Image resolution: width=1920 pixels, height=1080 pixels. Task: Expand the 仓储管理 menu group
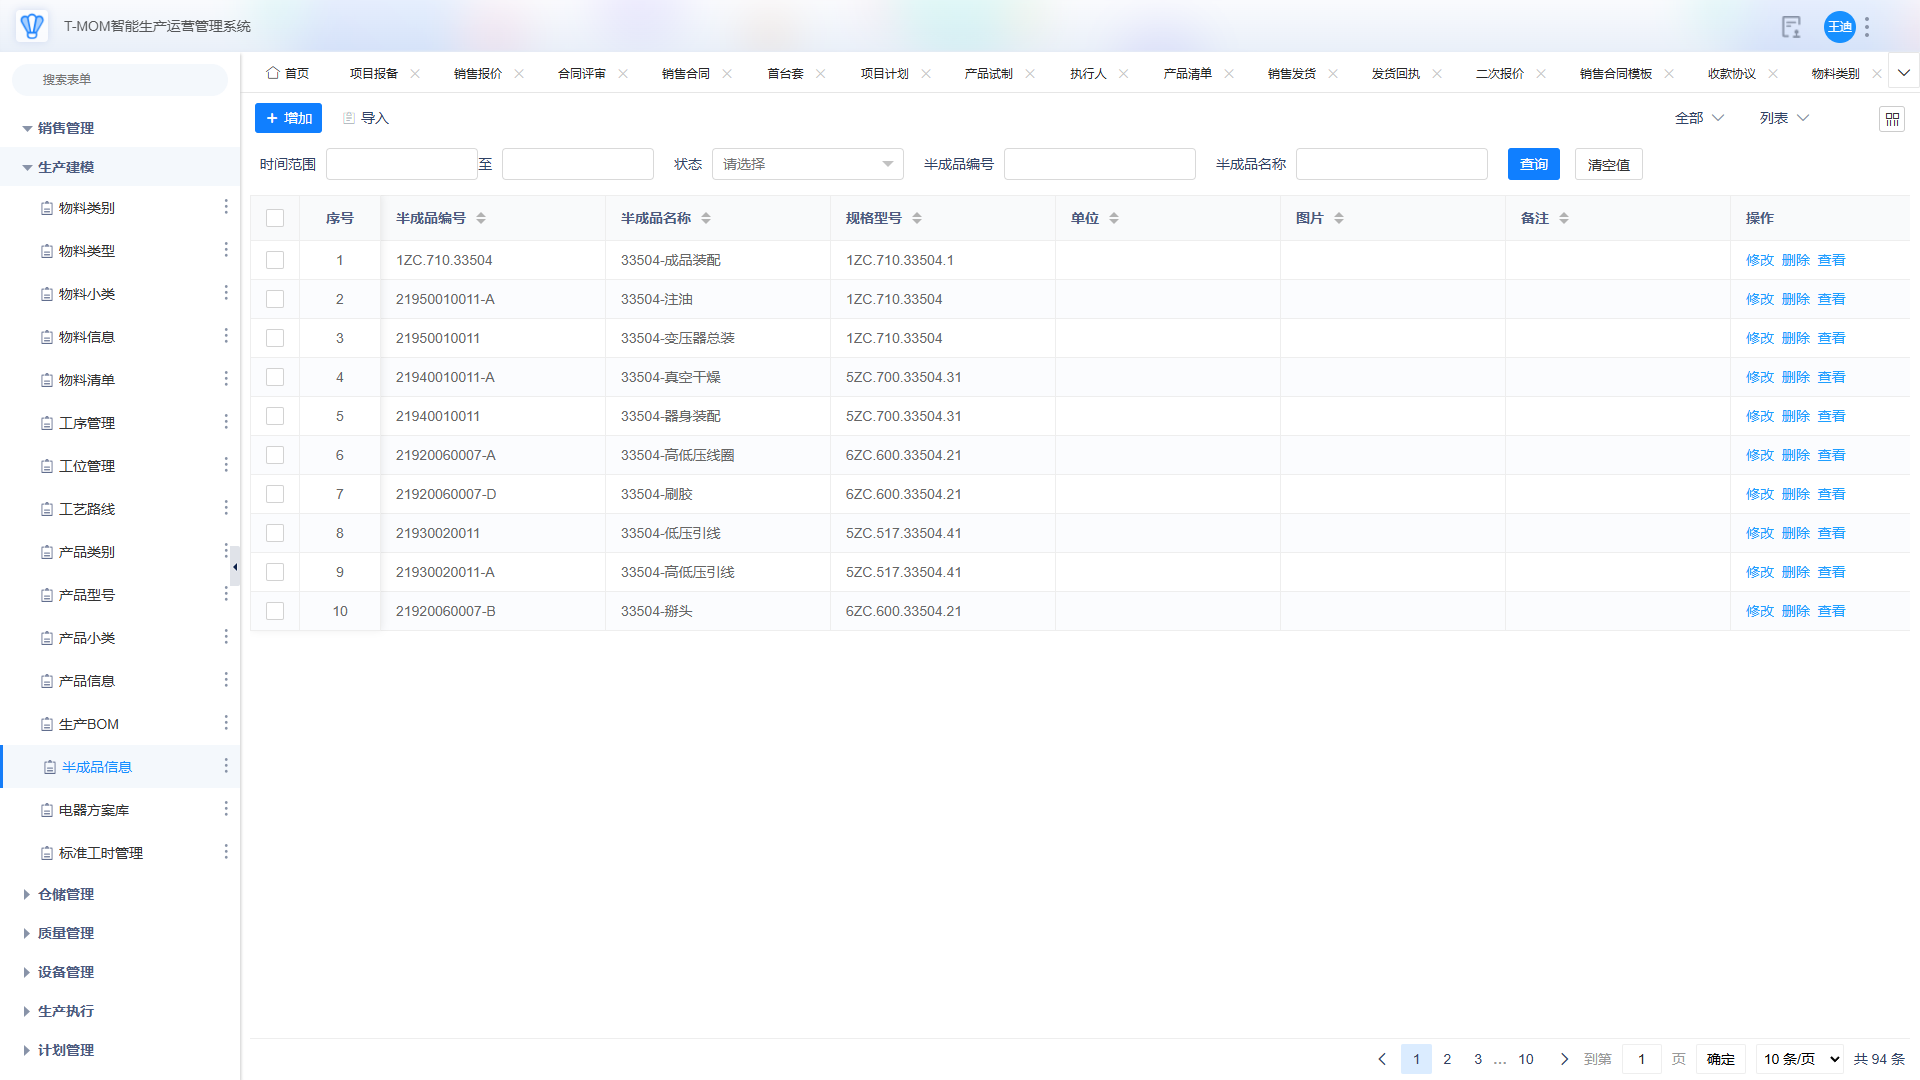(66, 894)
